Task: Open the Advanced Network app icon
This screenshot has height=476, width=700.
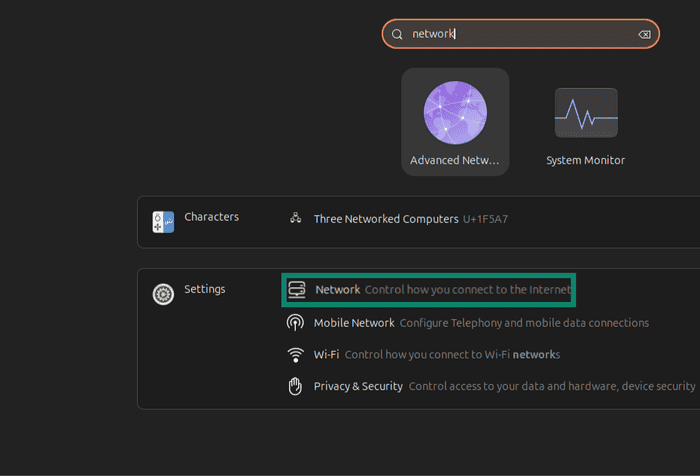Action: point(455,113)
